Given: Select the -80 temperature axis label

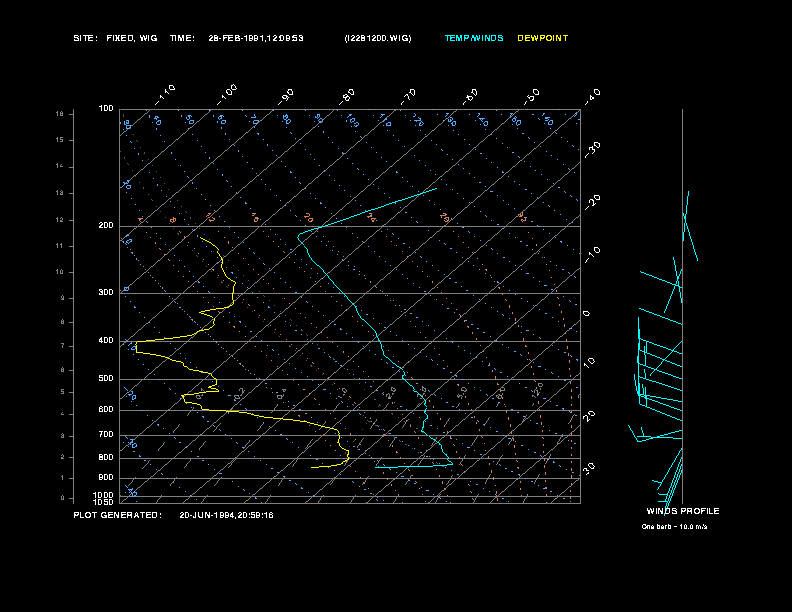Looking at the screenshot, I should (346, 97).
